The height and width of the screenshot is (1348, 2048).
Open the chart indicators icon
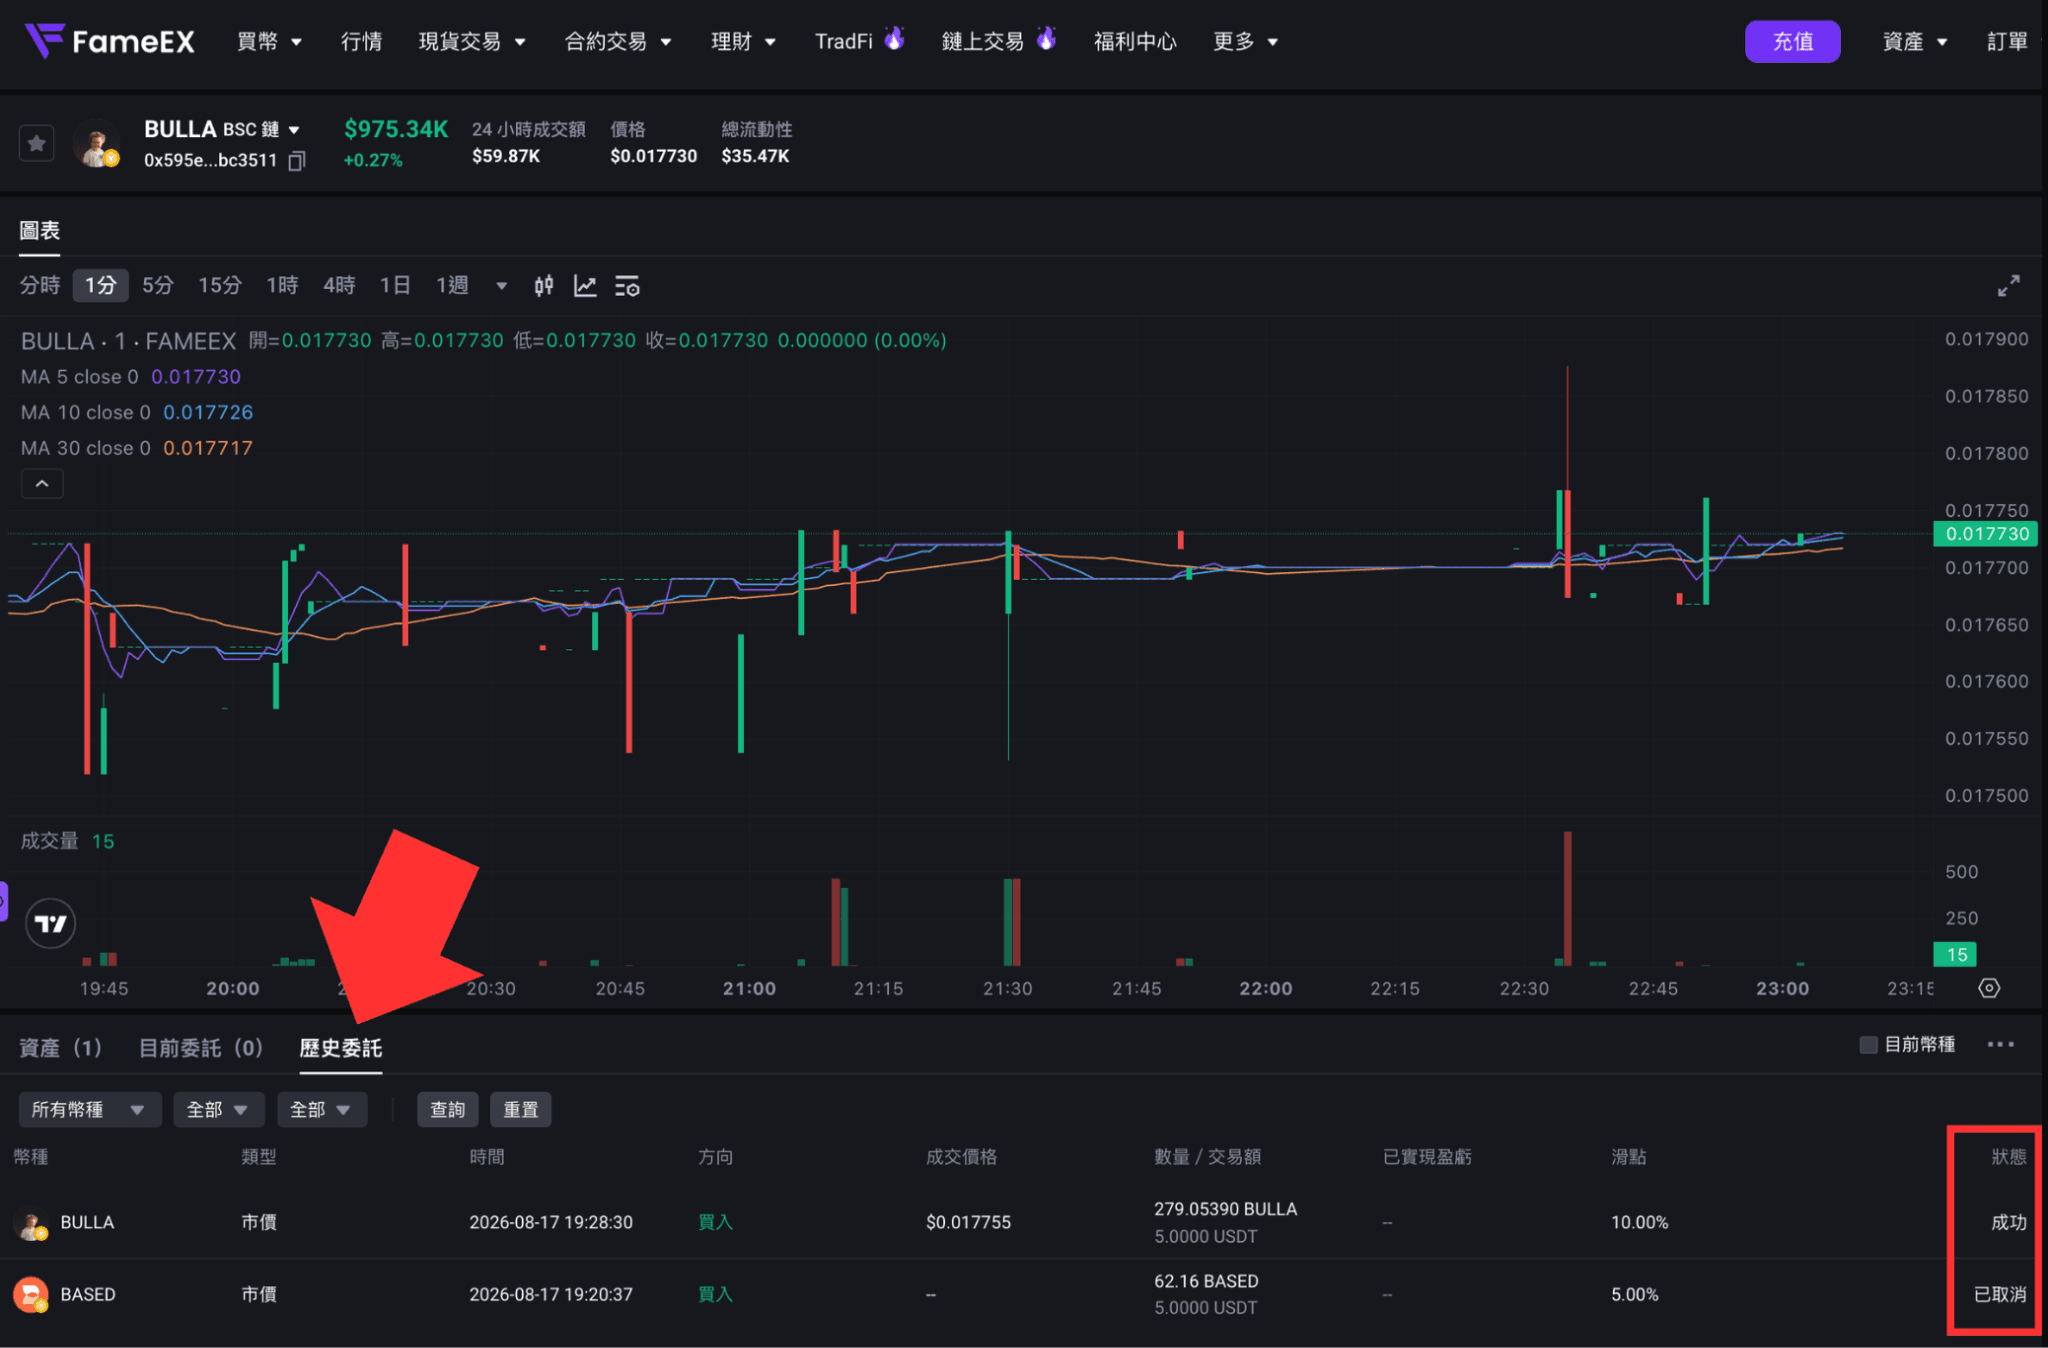point(585,287)
